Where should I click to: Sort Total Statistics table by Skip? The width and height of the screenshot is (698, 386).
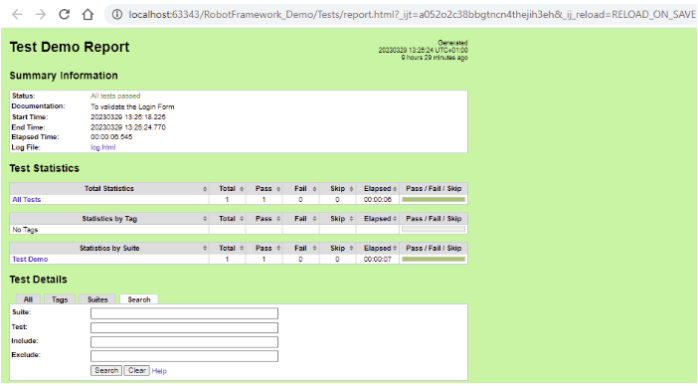click(x=337, y=189)
